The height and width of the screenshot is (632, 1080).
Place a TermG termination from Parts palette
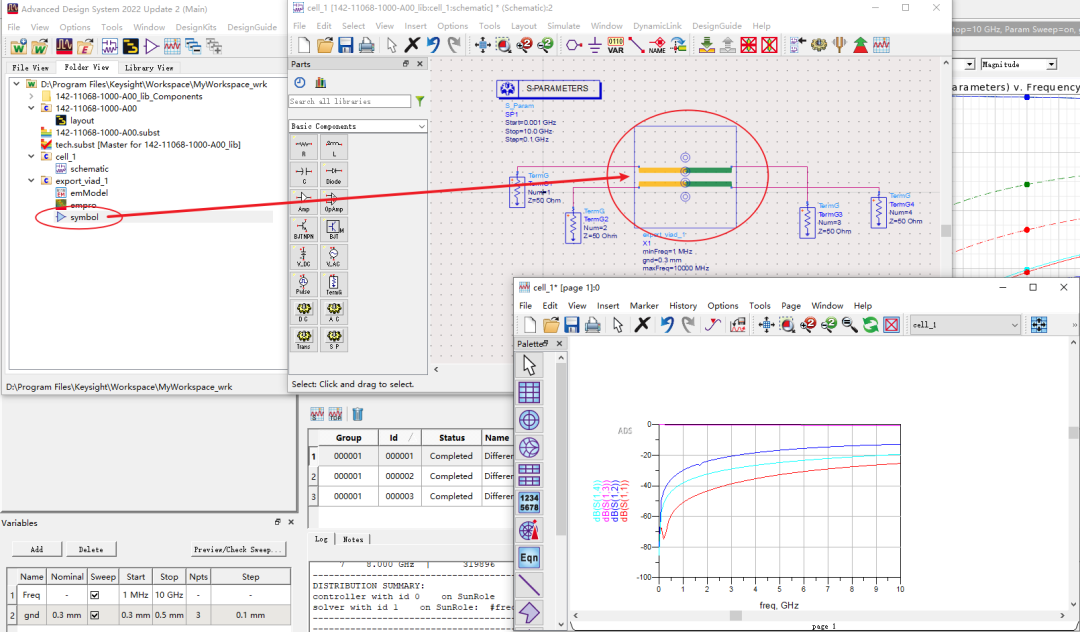tap(333, 284)
